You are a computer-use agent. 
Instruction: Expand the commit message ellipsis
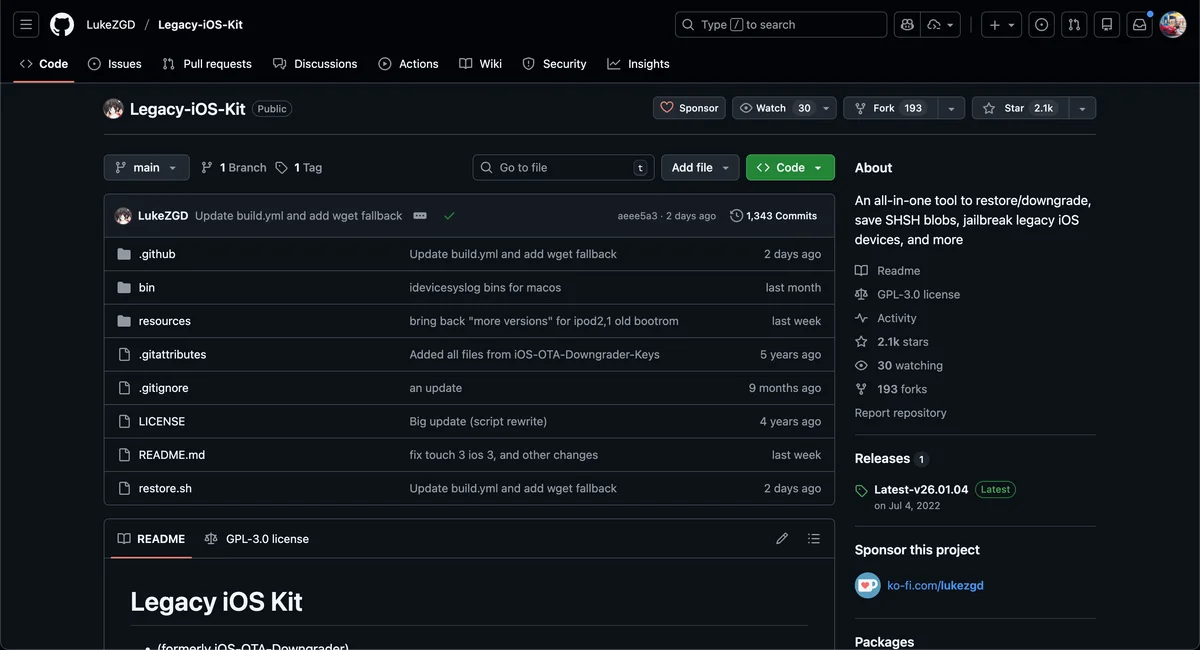coord(420,216)
